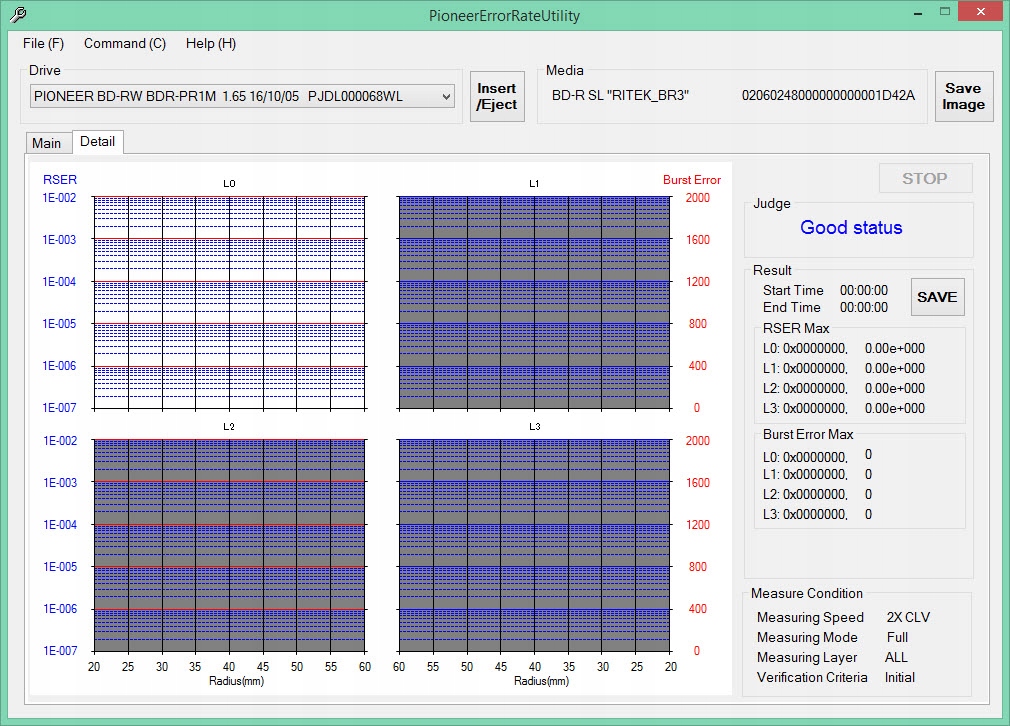Click the L0 layer graph
This screenshot has width=1010, height=726.
(229, 302)
